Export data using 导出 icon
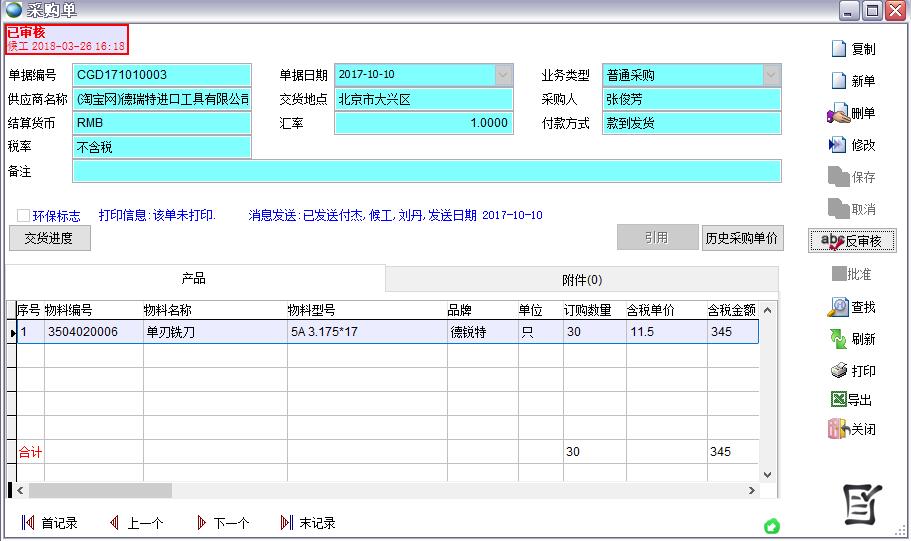Image resolution: width=911 pixels, height=541 pixels. click(839, 400)
